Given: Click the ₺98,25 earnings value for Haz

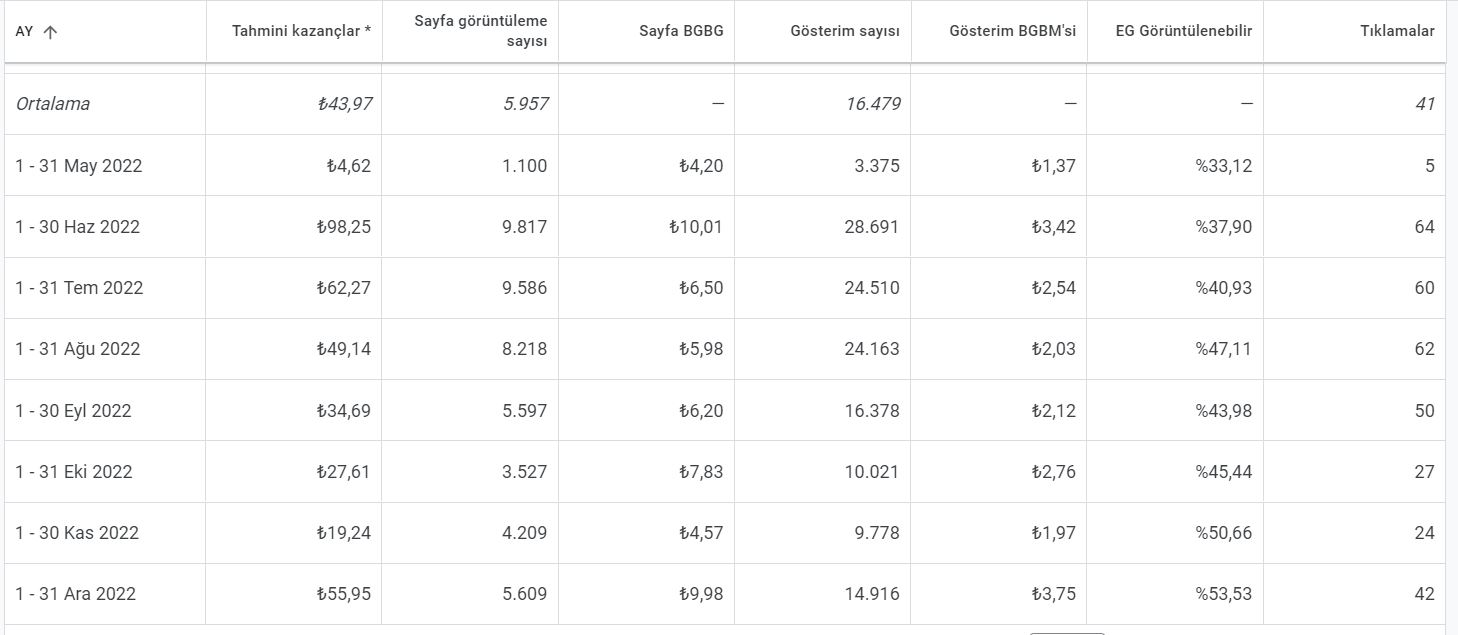Looking at the screenshot, I should [x=343, y=227].
